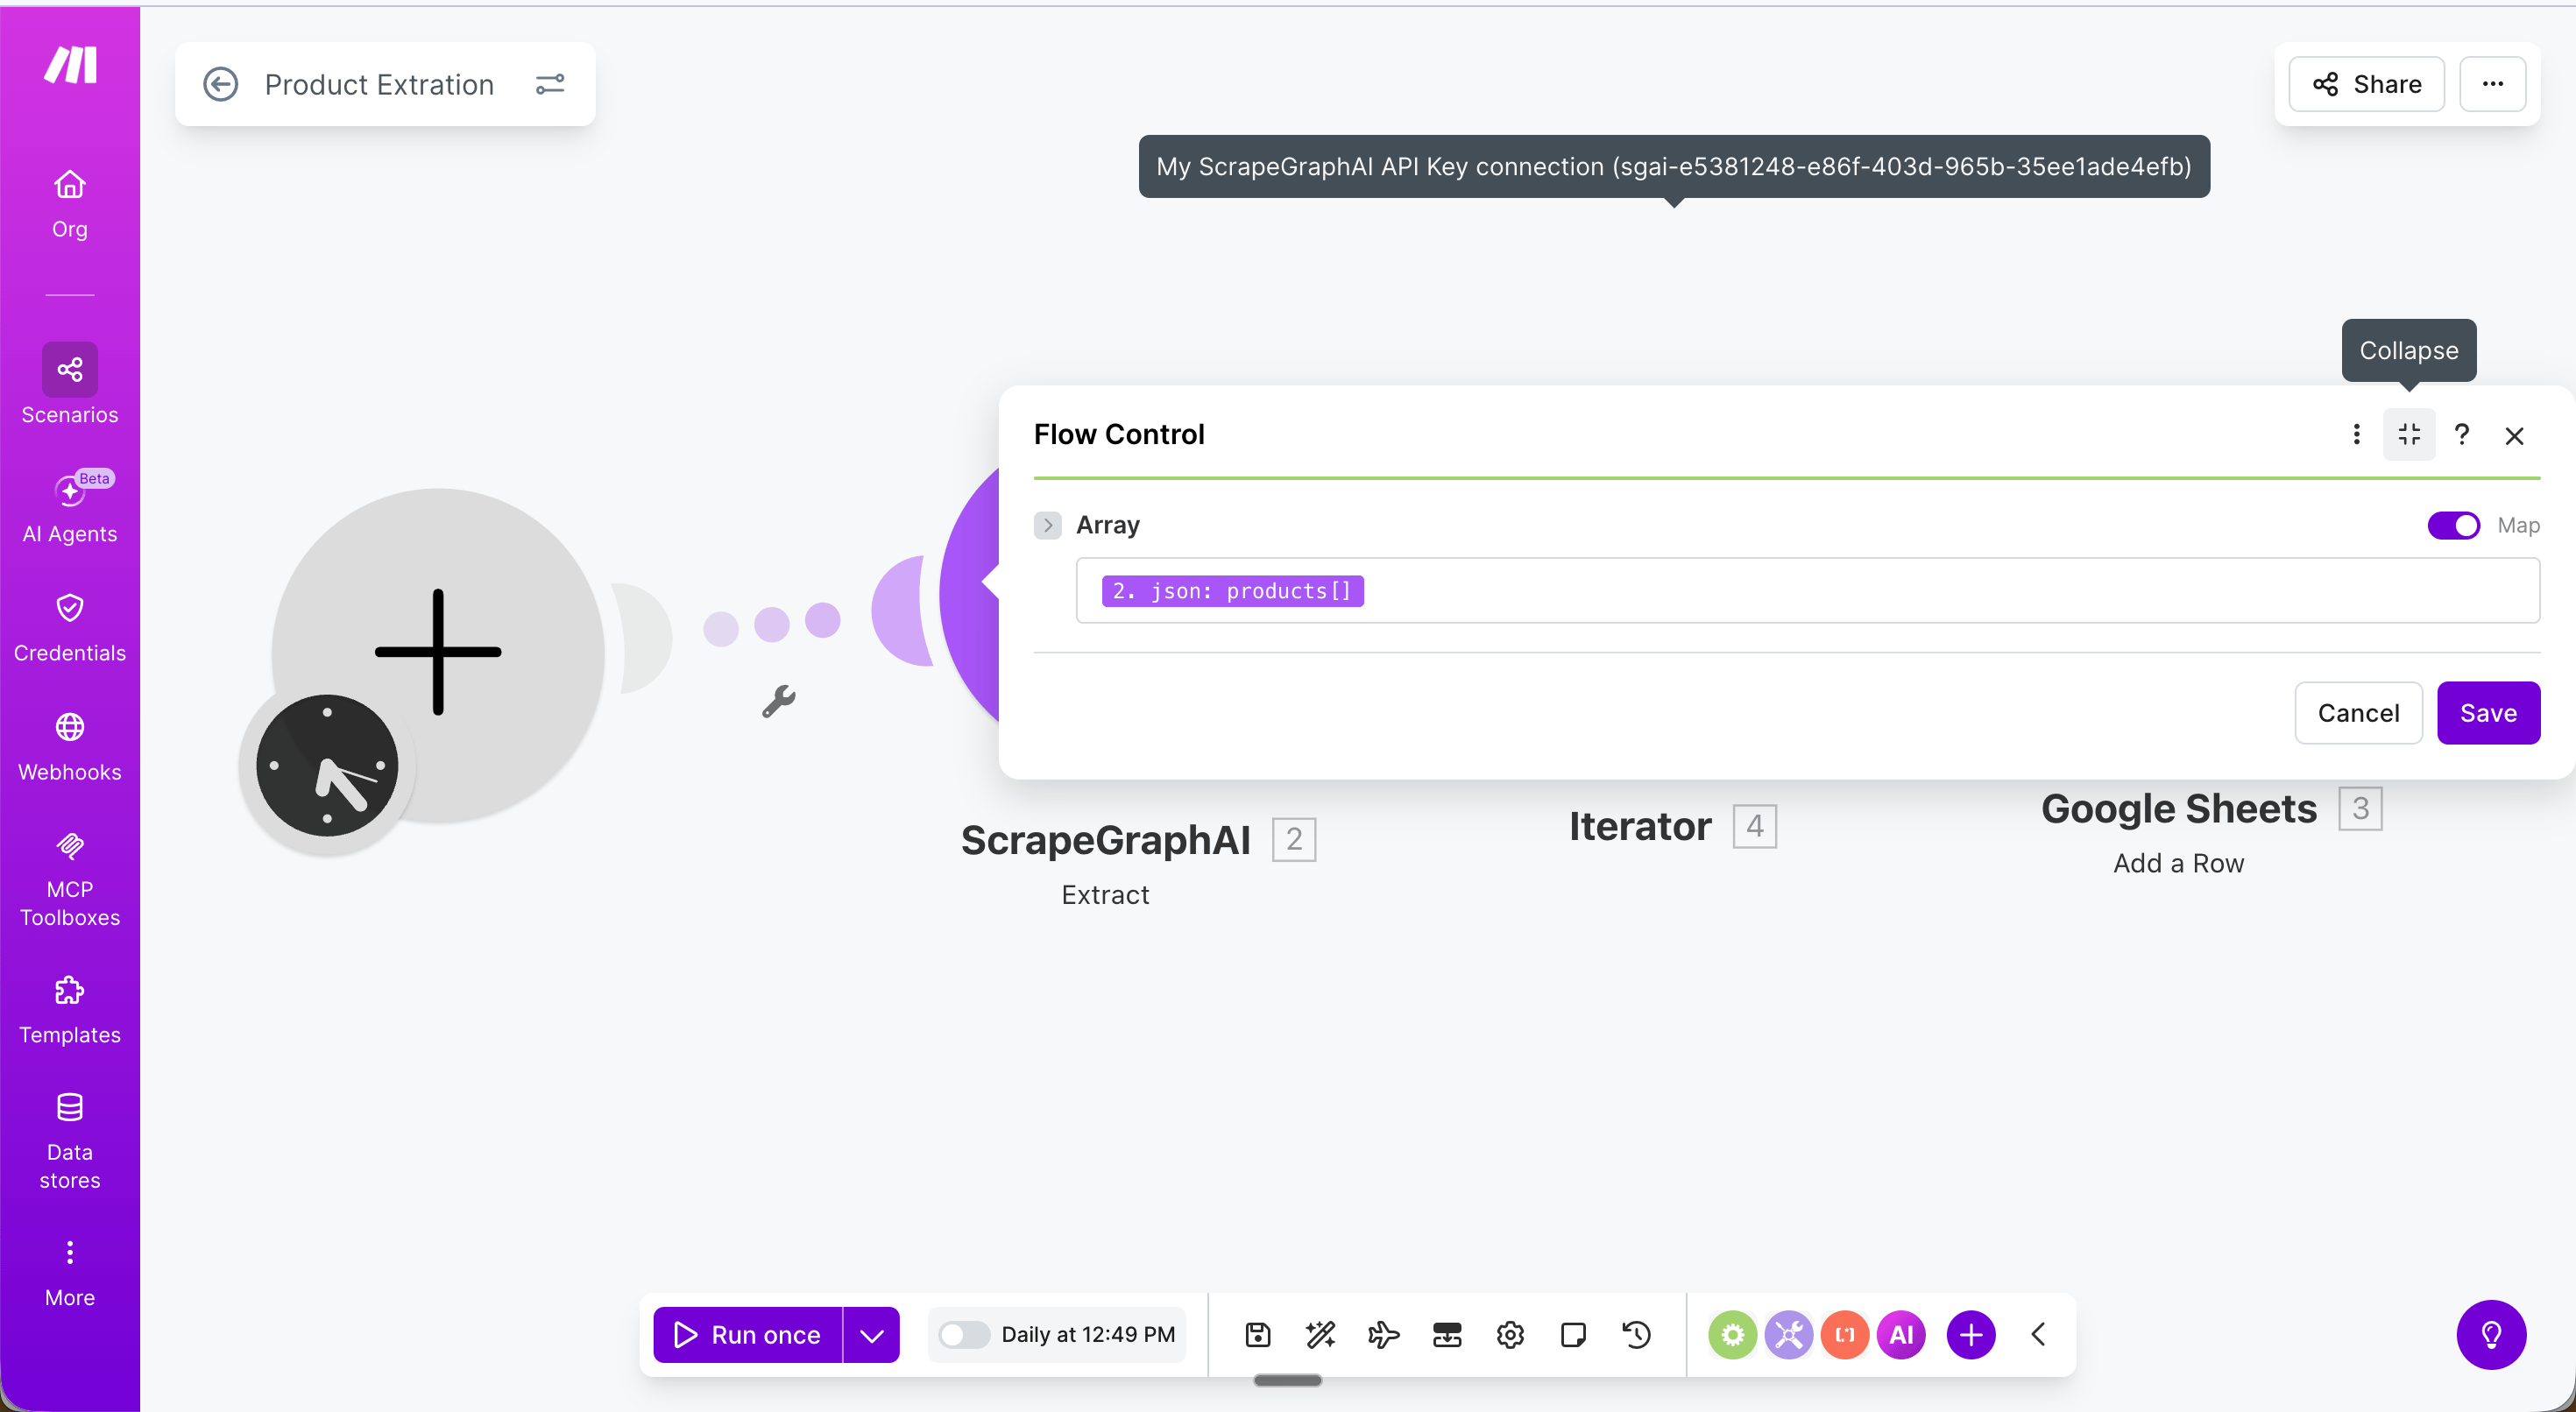The height and width of the screenshot is (1412, 2576).
Task: Open the Run once dropdown arrow
Action: click(x=871, y=1335)
